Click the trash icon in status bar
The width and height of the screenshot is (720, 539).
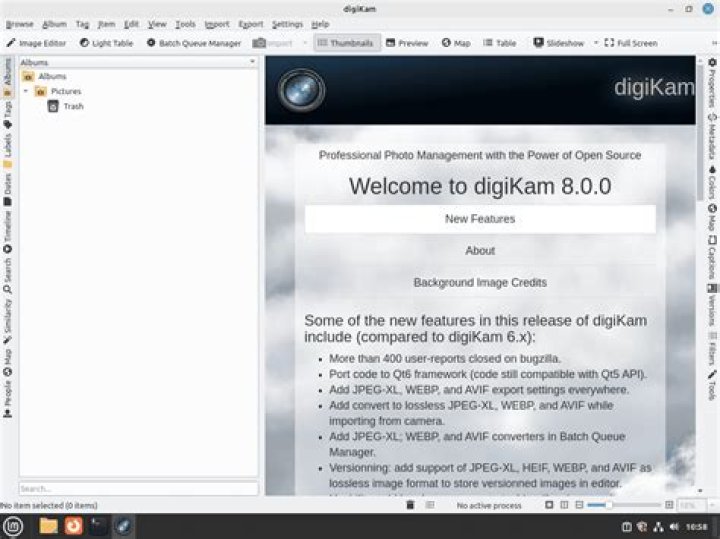point(410,505)
